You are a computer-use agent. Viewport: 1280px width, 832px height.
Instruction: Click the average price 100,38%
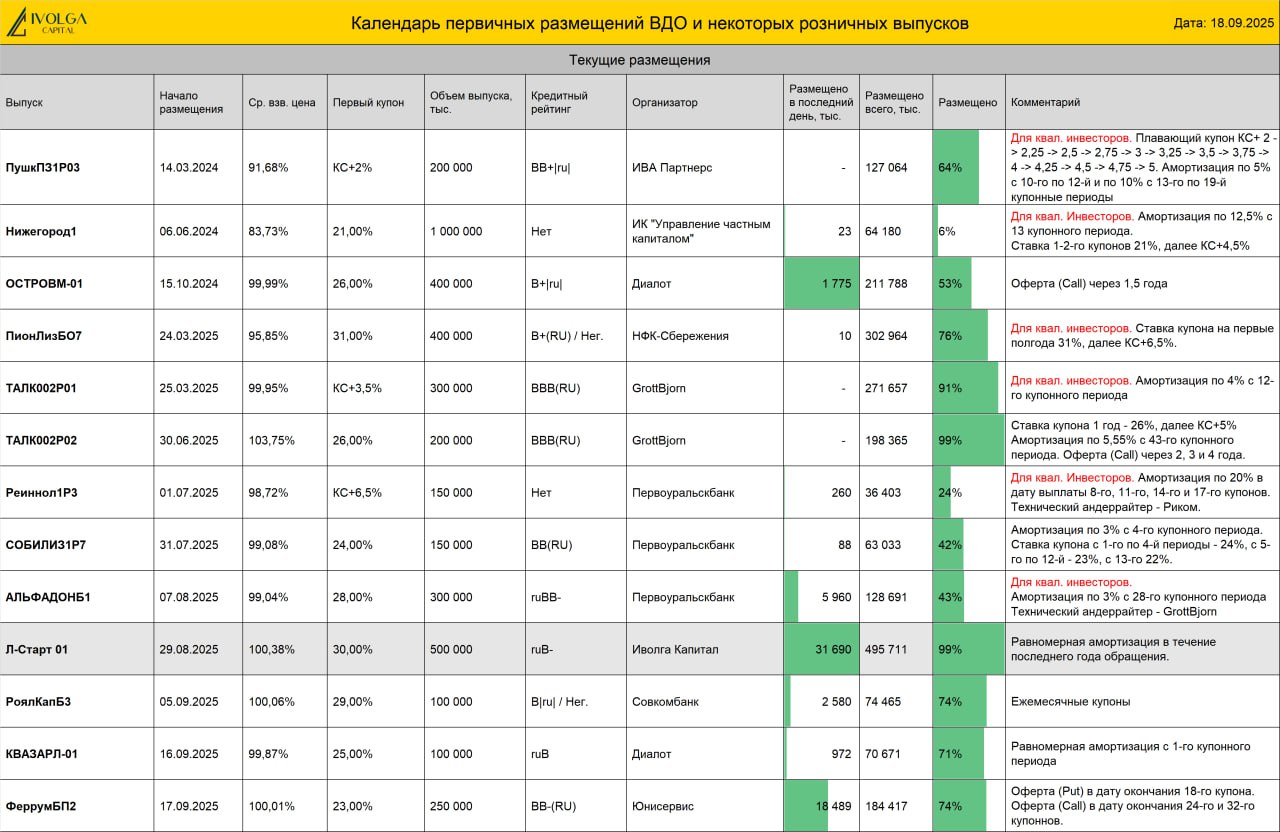click(x=271, y=649)
